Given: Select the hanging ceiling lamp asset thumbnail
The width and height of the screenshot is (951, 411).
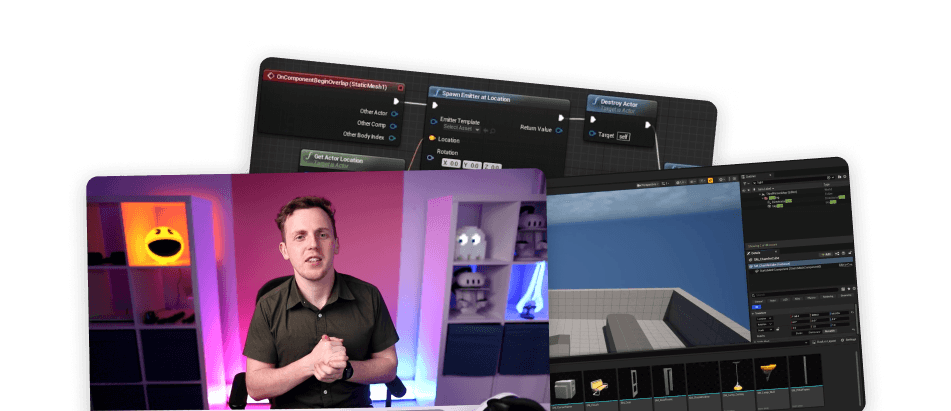Looking at the screenshot, I should [737, 376].
